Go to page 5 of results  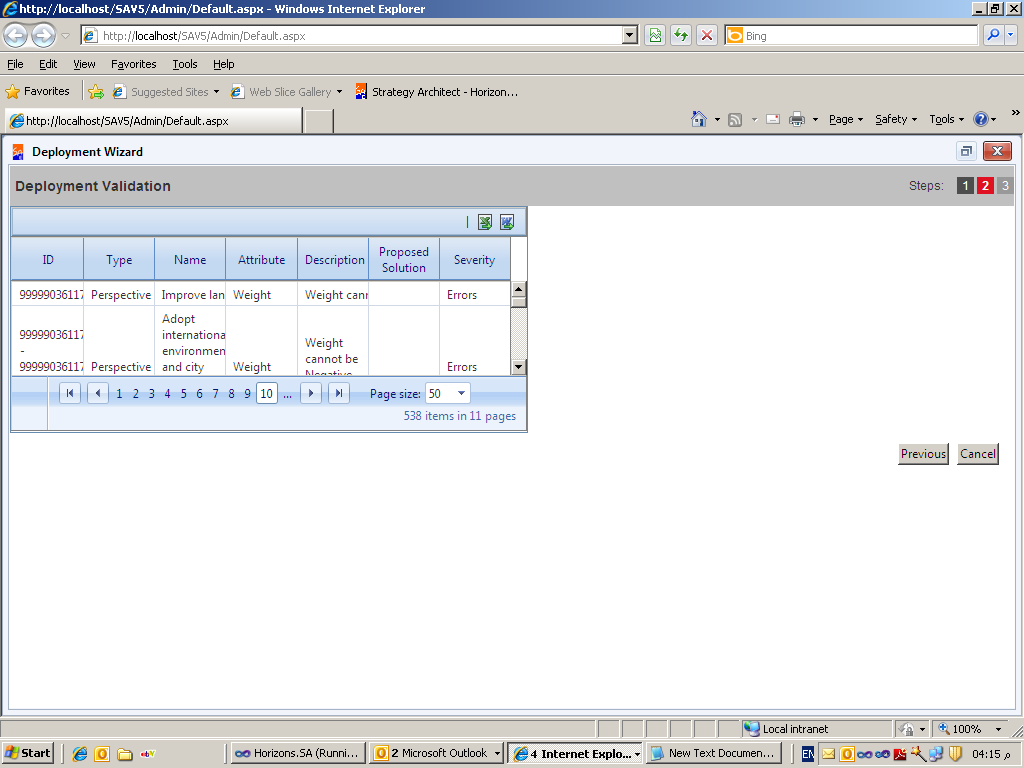click(x=184, y=394)
